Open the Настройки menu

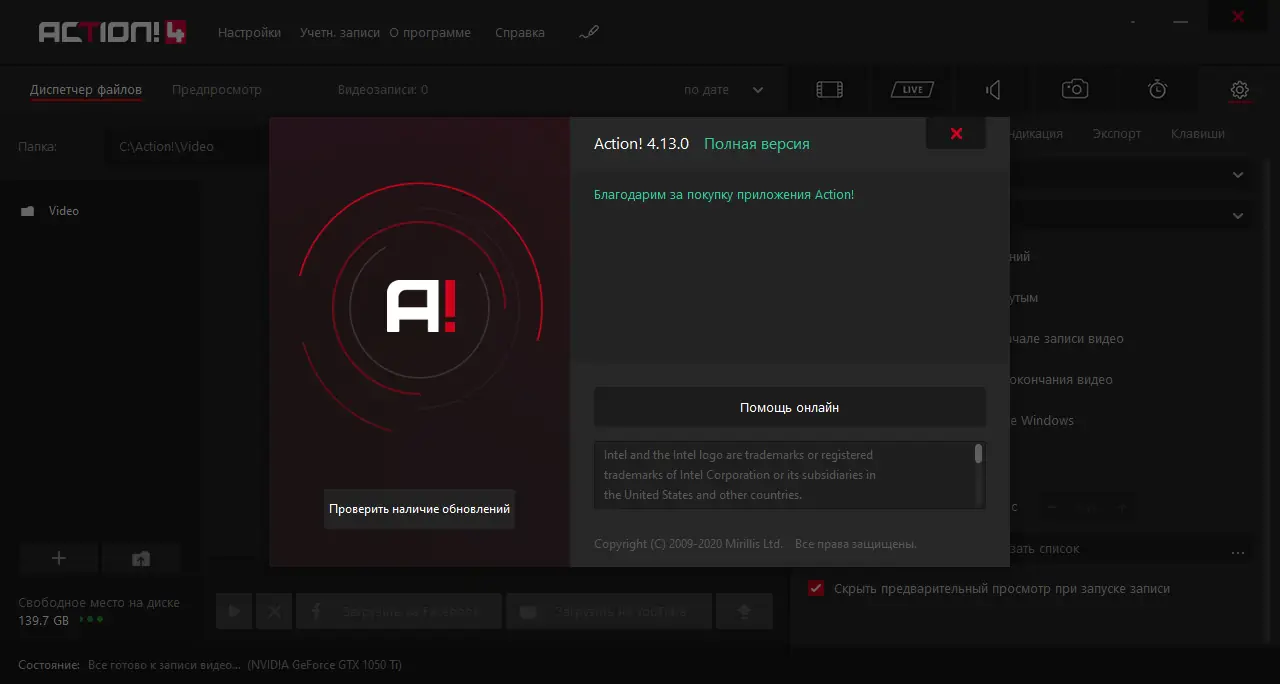pyautogui.click(x=249, y=33)
